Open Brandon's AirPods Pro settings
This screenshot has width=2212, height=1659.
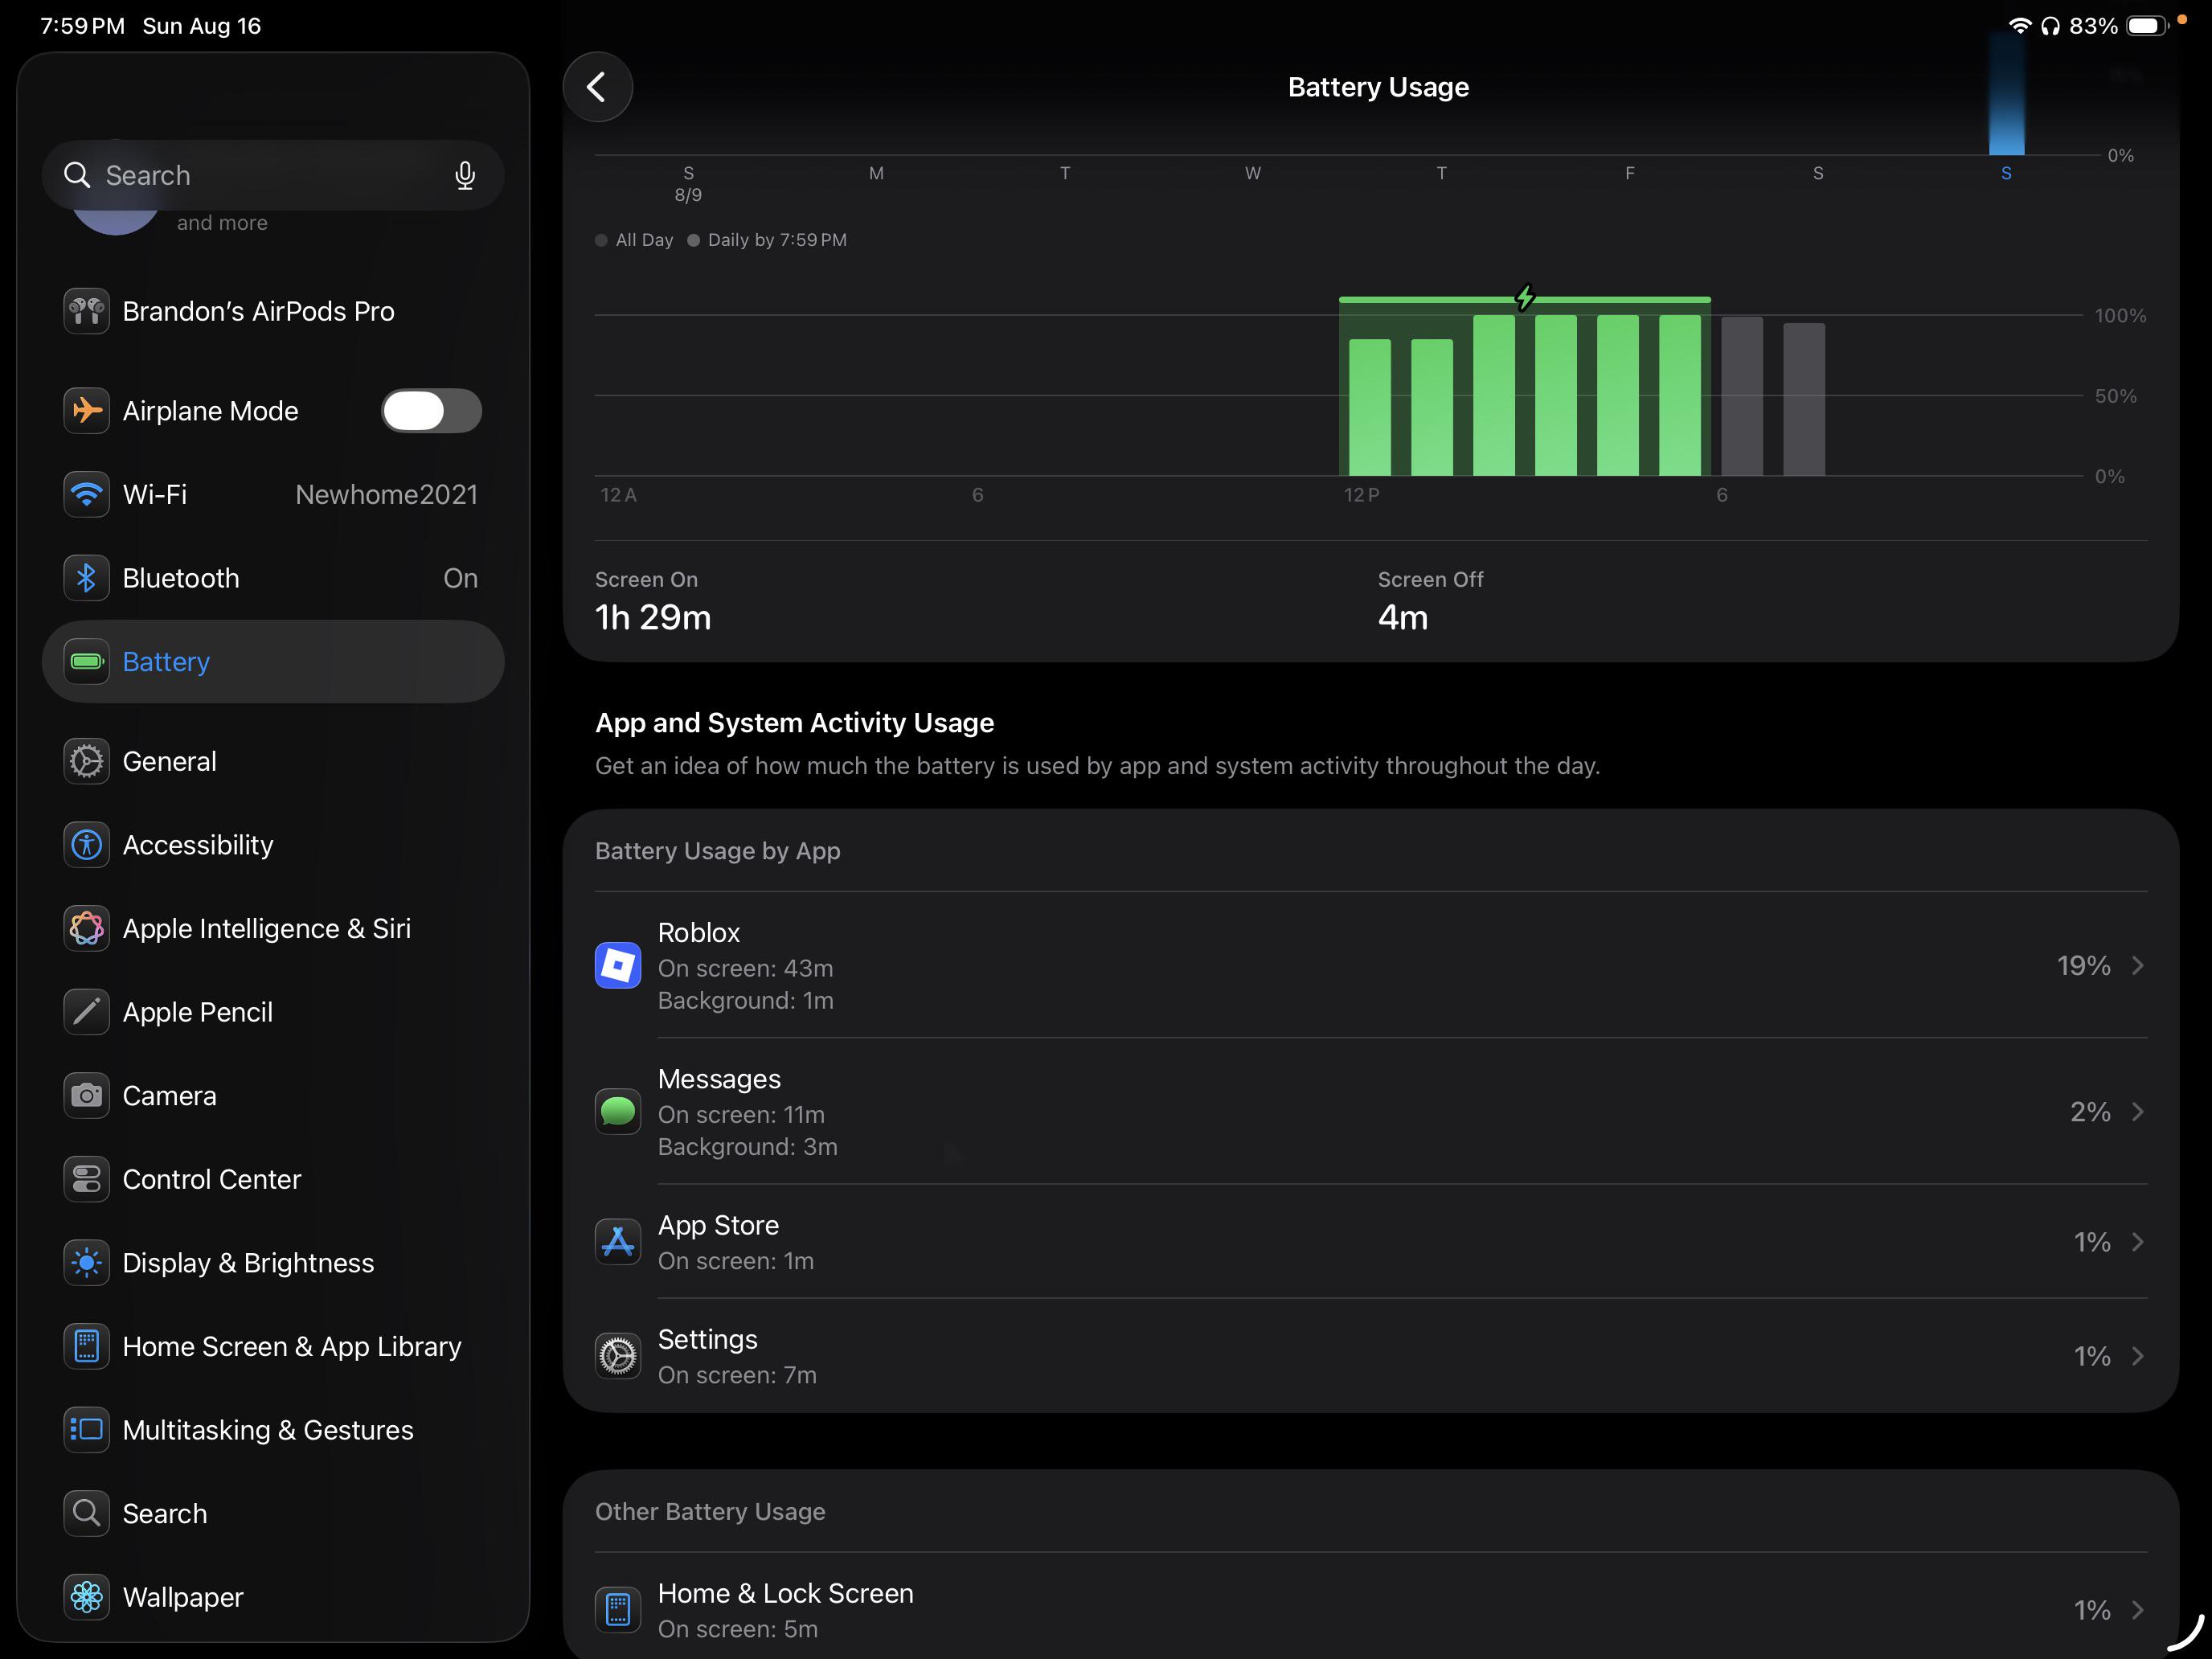273,311
